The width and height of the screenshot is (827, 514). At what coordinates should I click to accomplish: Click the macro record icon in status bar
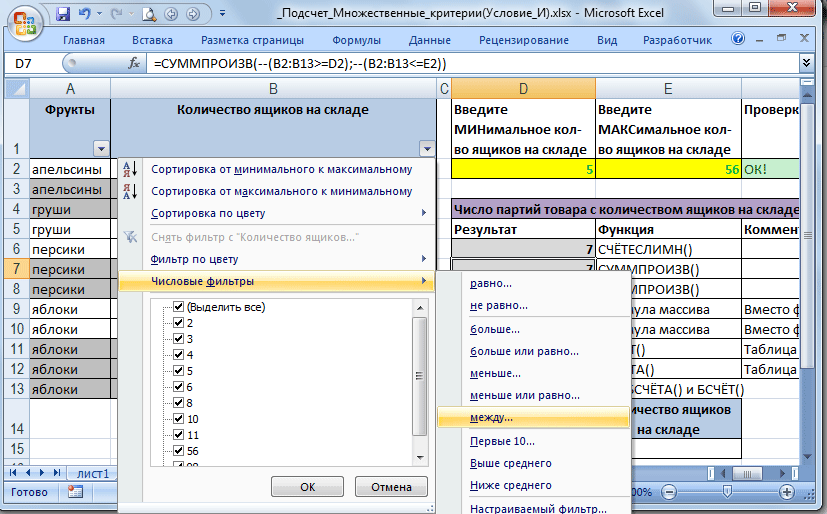pyautogui.click(x=75, y=492)
